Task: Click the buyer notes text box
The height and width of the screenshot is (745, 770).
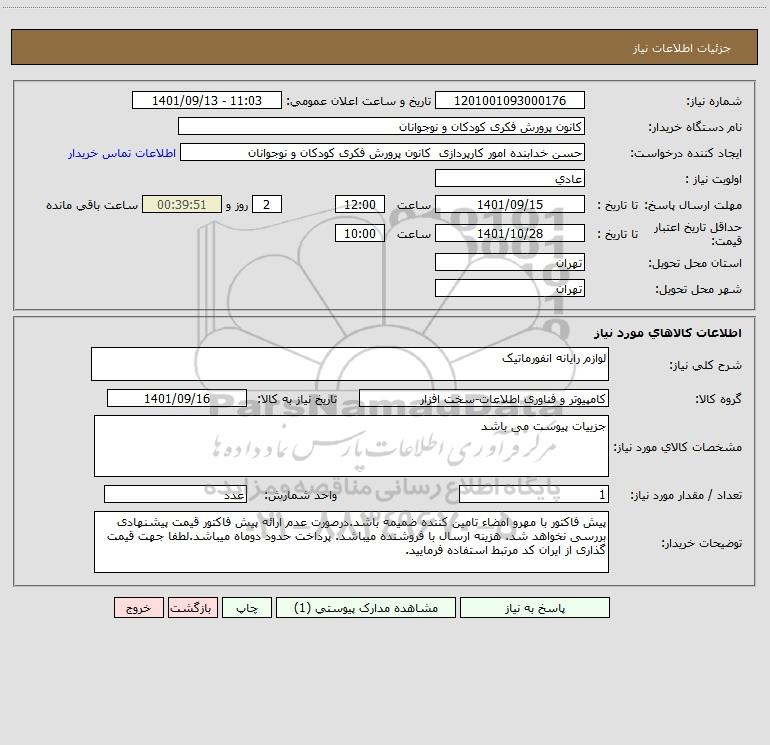Action: point(351,542)
